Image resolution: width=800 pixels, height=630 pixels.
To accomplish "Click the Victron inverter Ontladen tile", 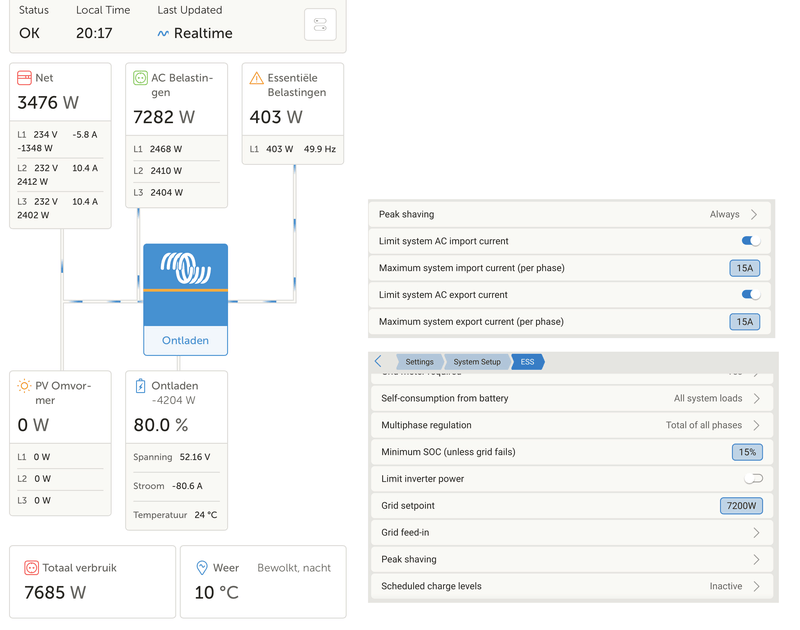I will (x=185, y=299).
